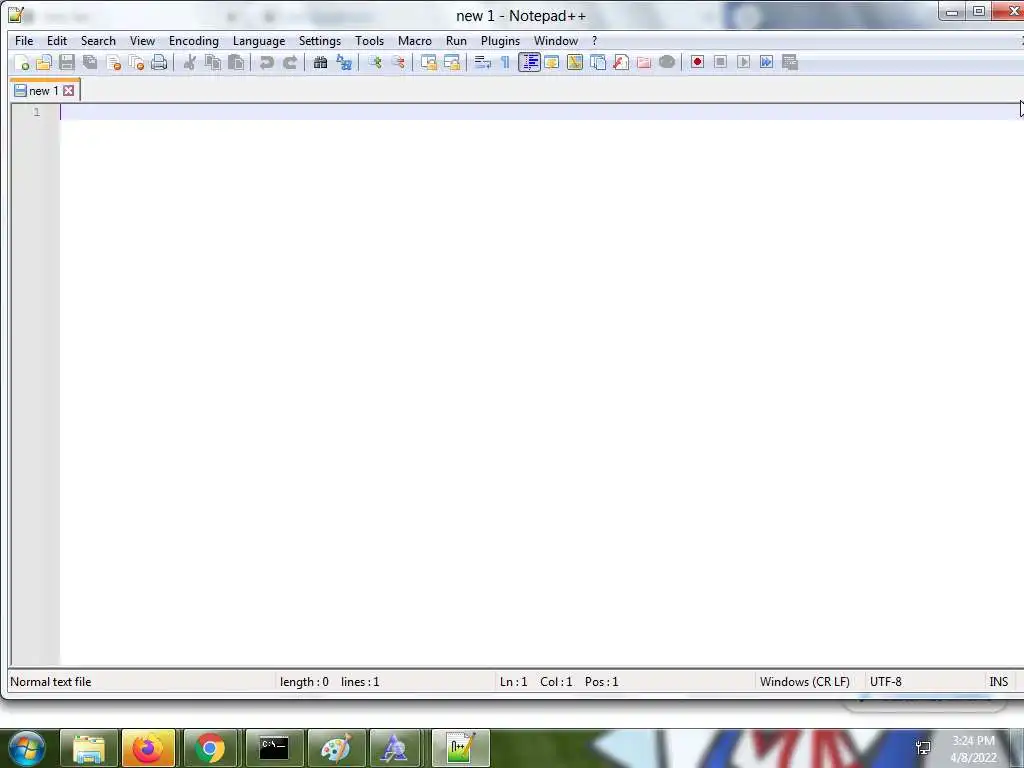
Task: Click 'length : 0 lines : 1' status field
Action: 330,682
